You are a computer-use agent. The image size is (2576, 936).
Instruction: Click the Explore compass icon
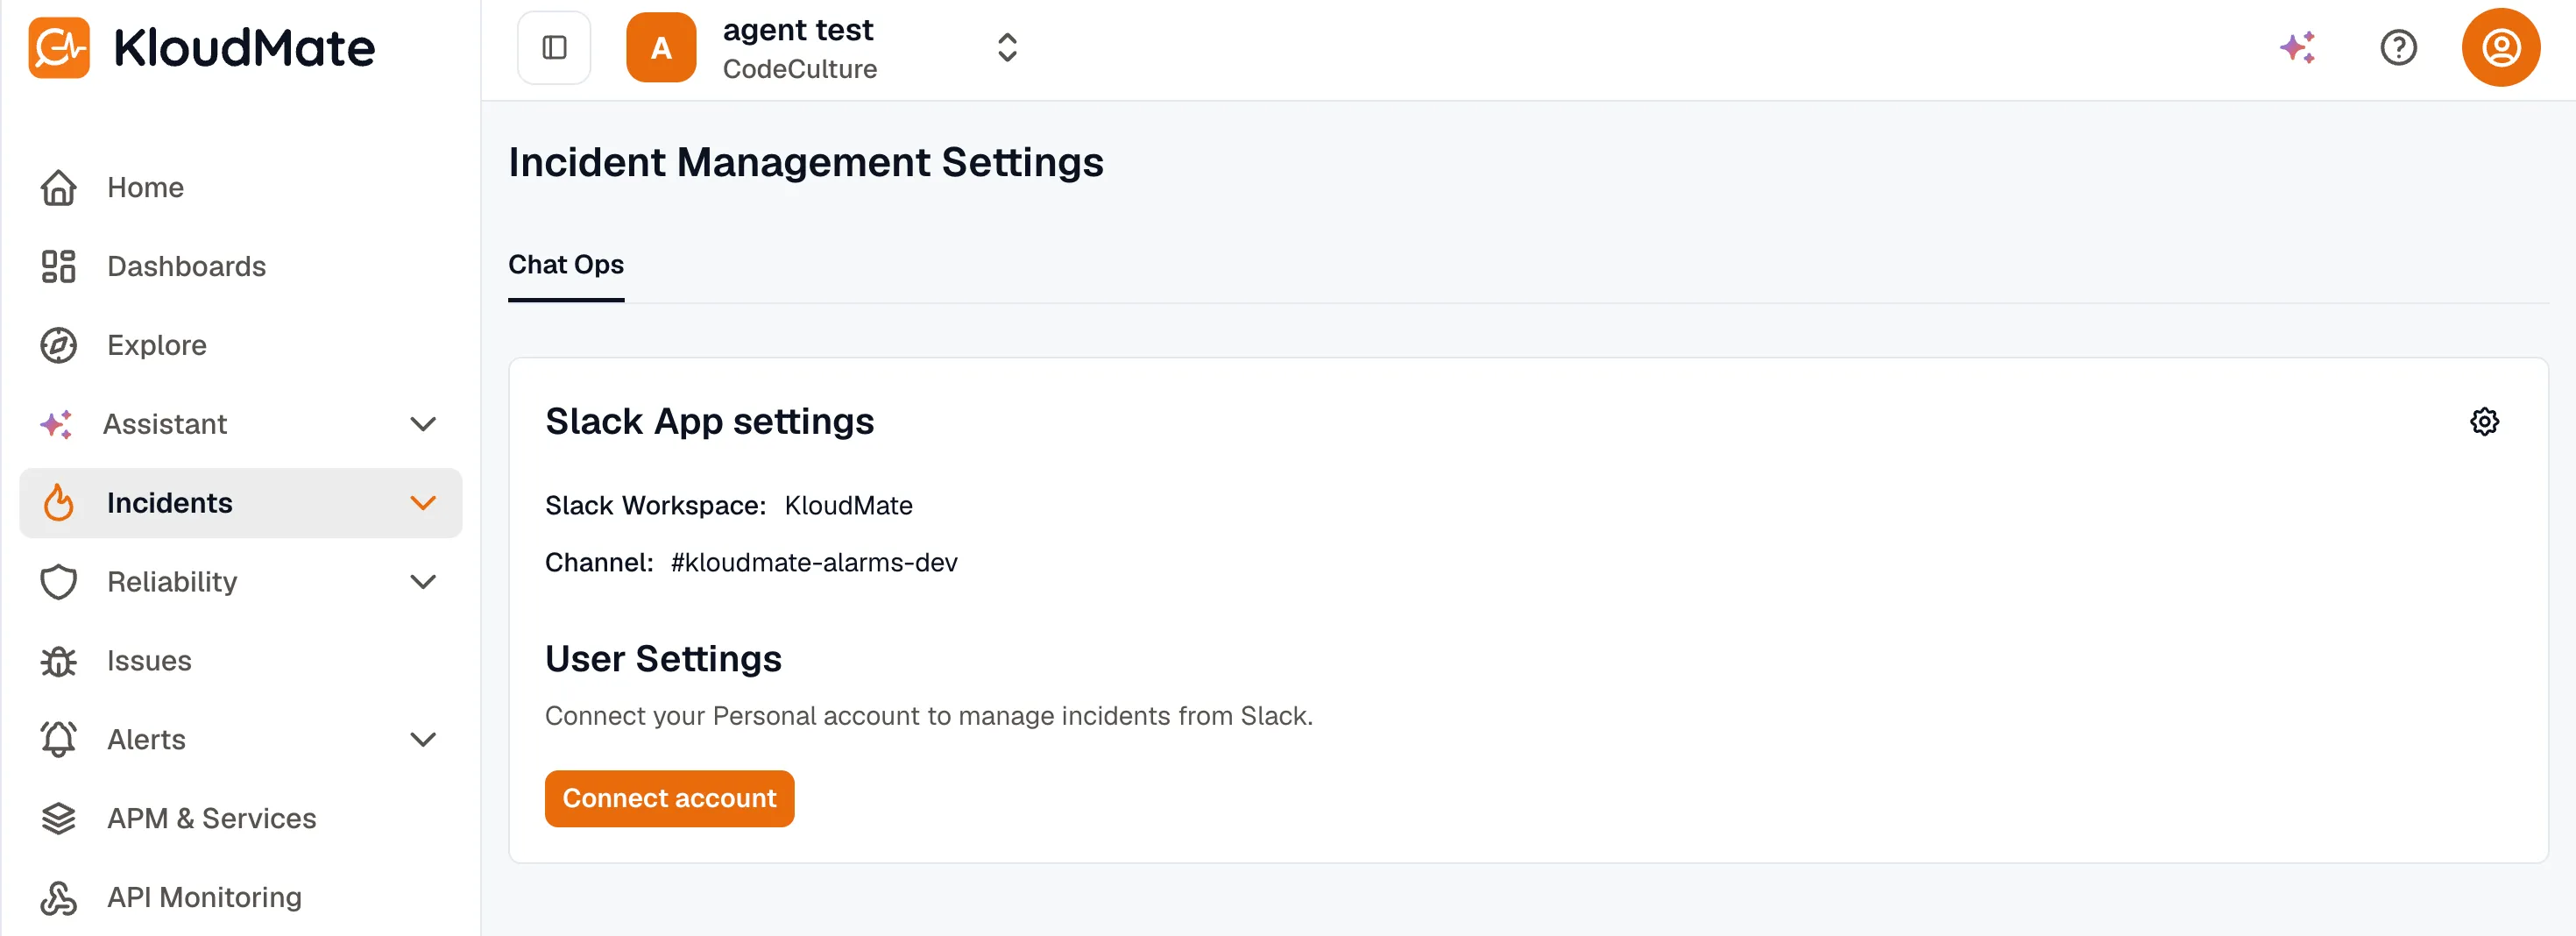58,345
